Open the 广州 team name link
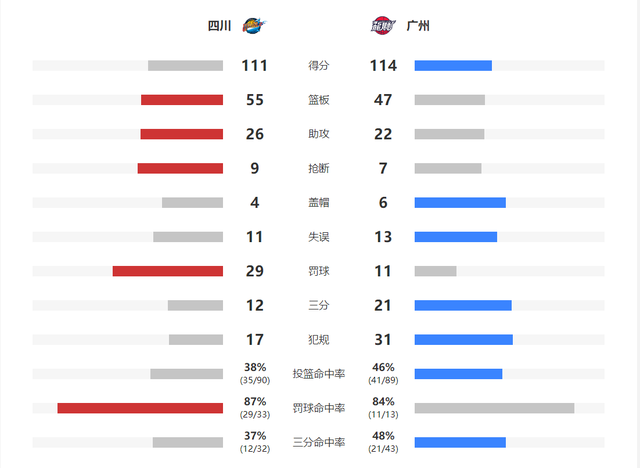The image size is (640, 468). [418, 26]
